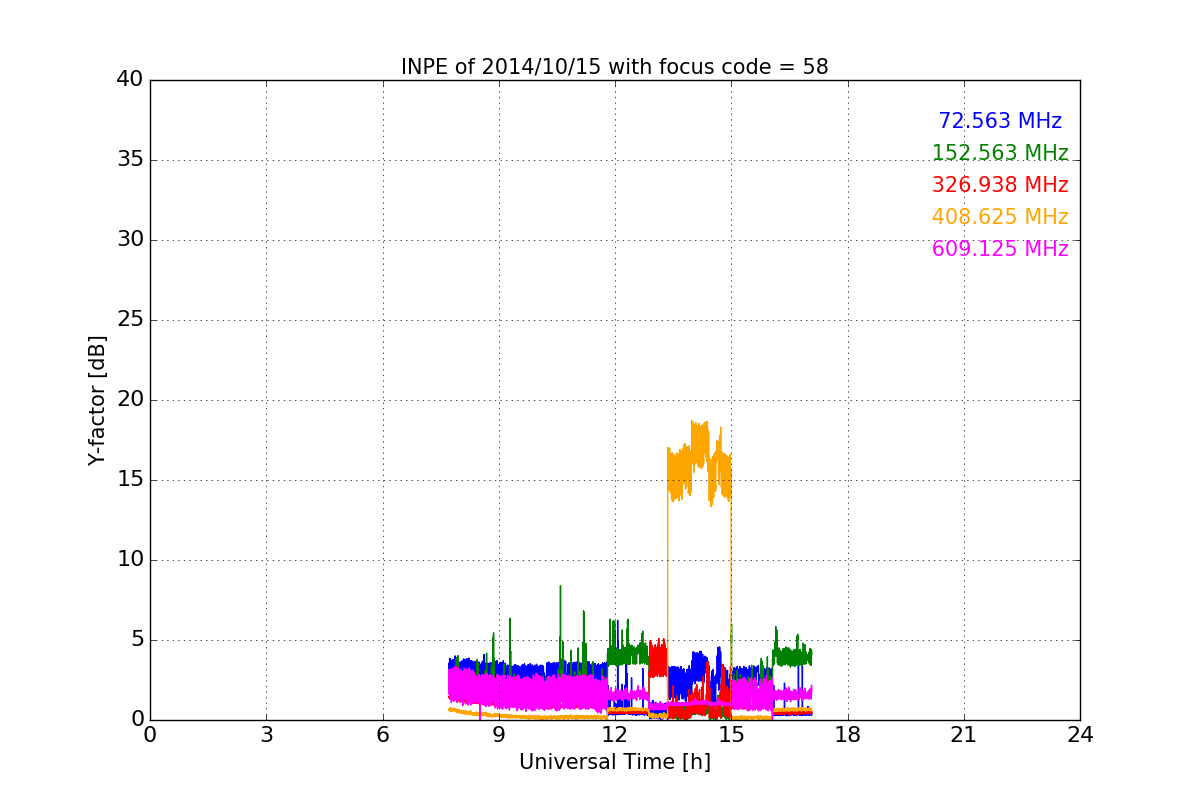This screenshot has height=800, width=1200.
Task: Click the 'Universal Time [h]' axis label
Action: point(615,762)
